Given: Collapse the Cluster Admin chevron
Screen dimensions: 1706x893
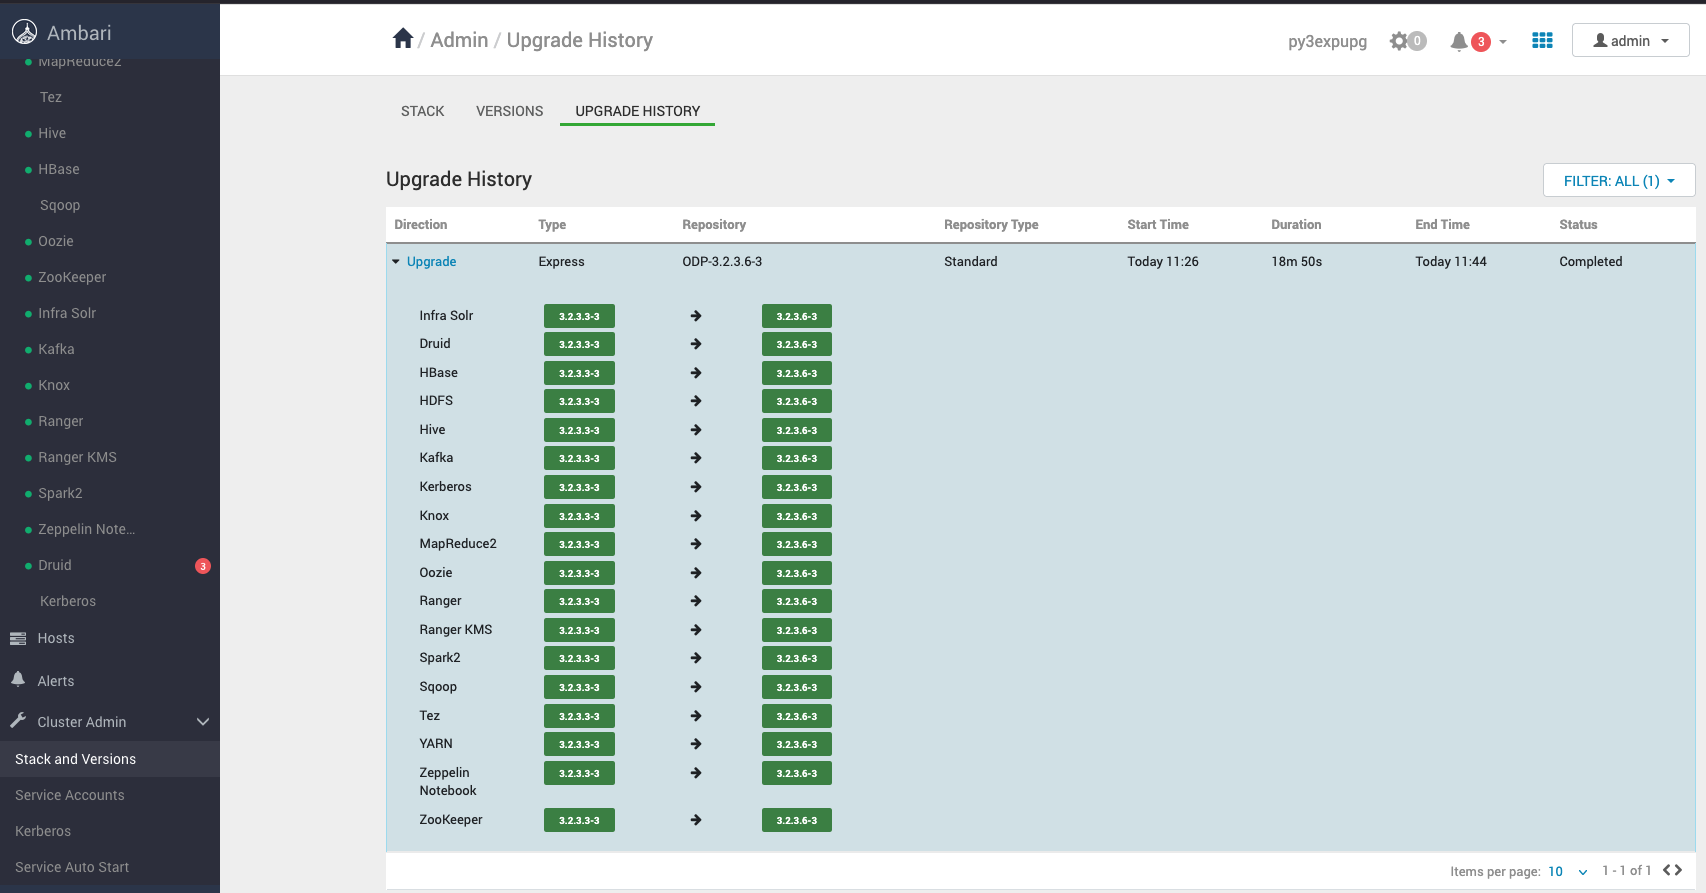Looking at the screenshot, I should tap(203, 722).
